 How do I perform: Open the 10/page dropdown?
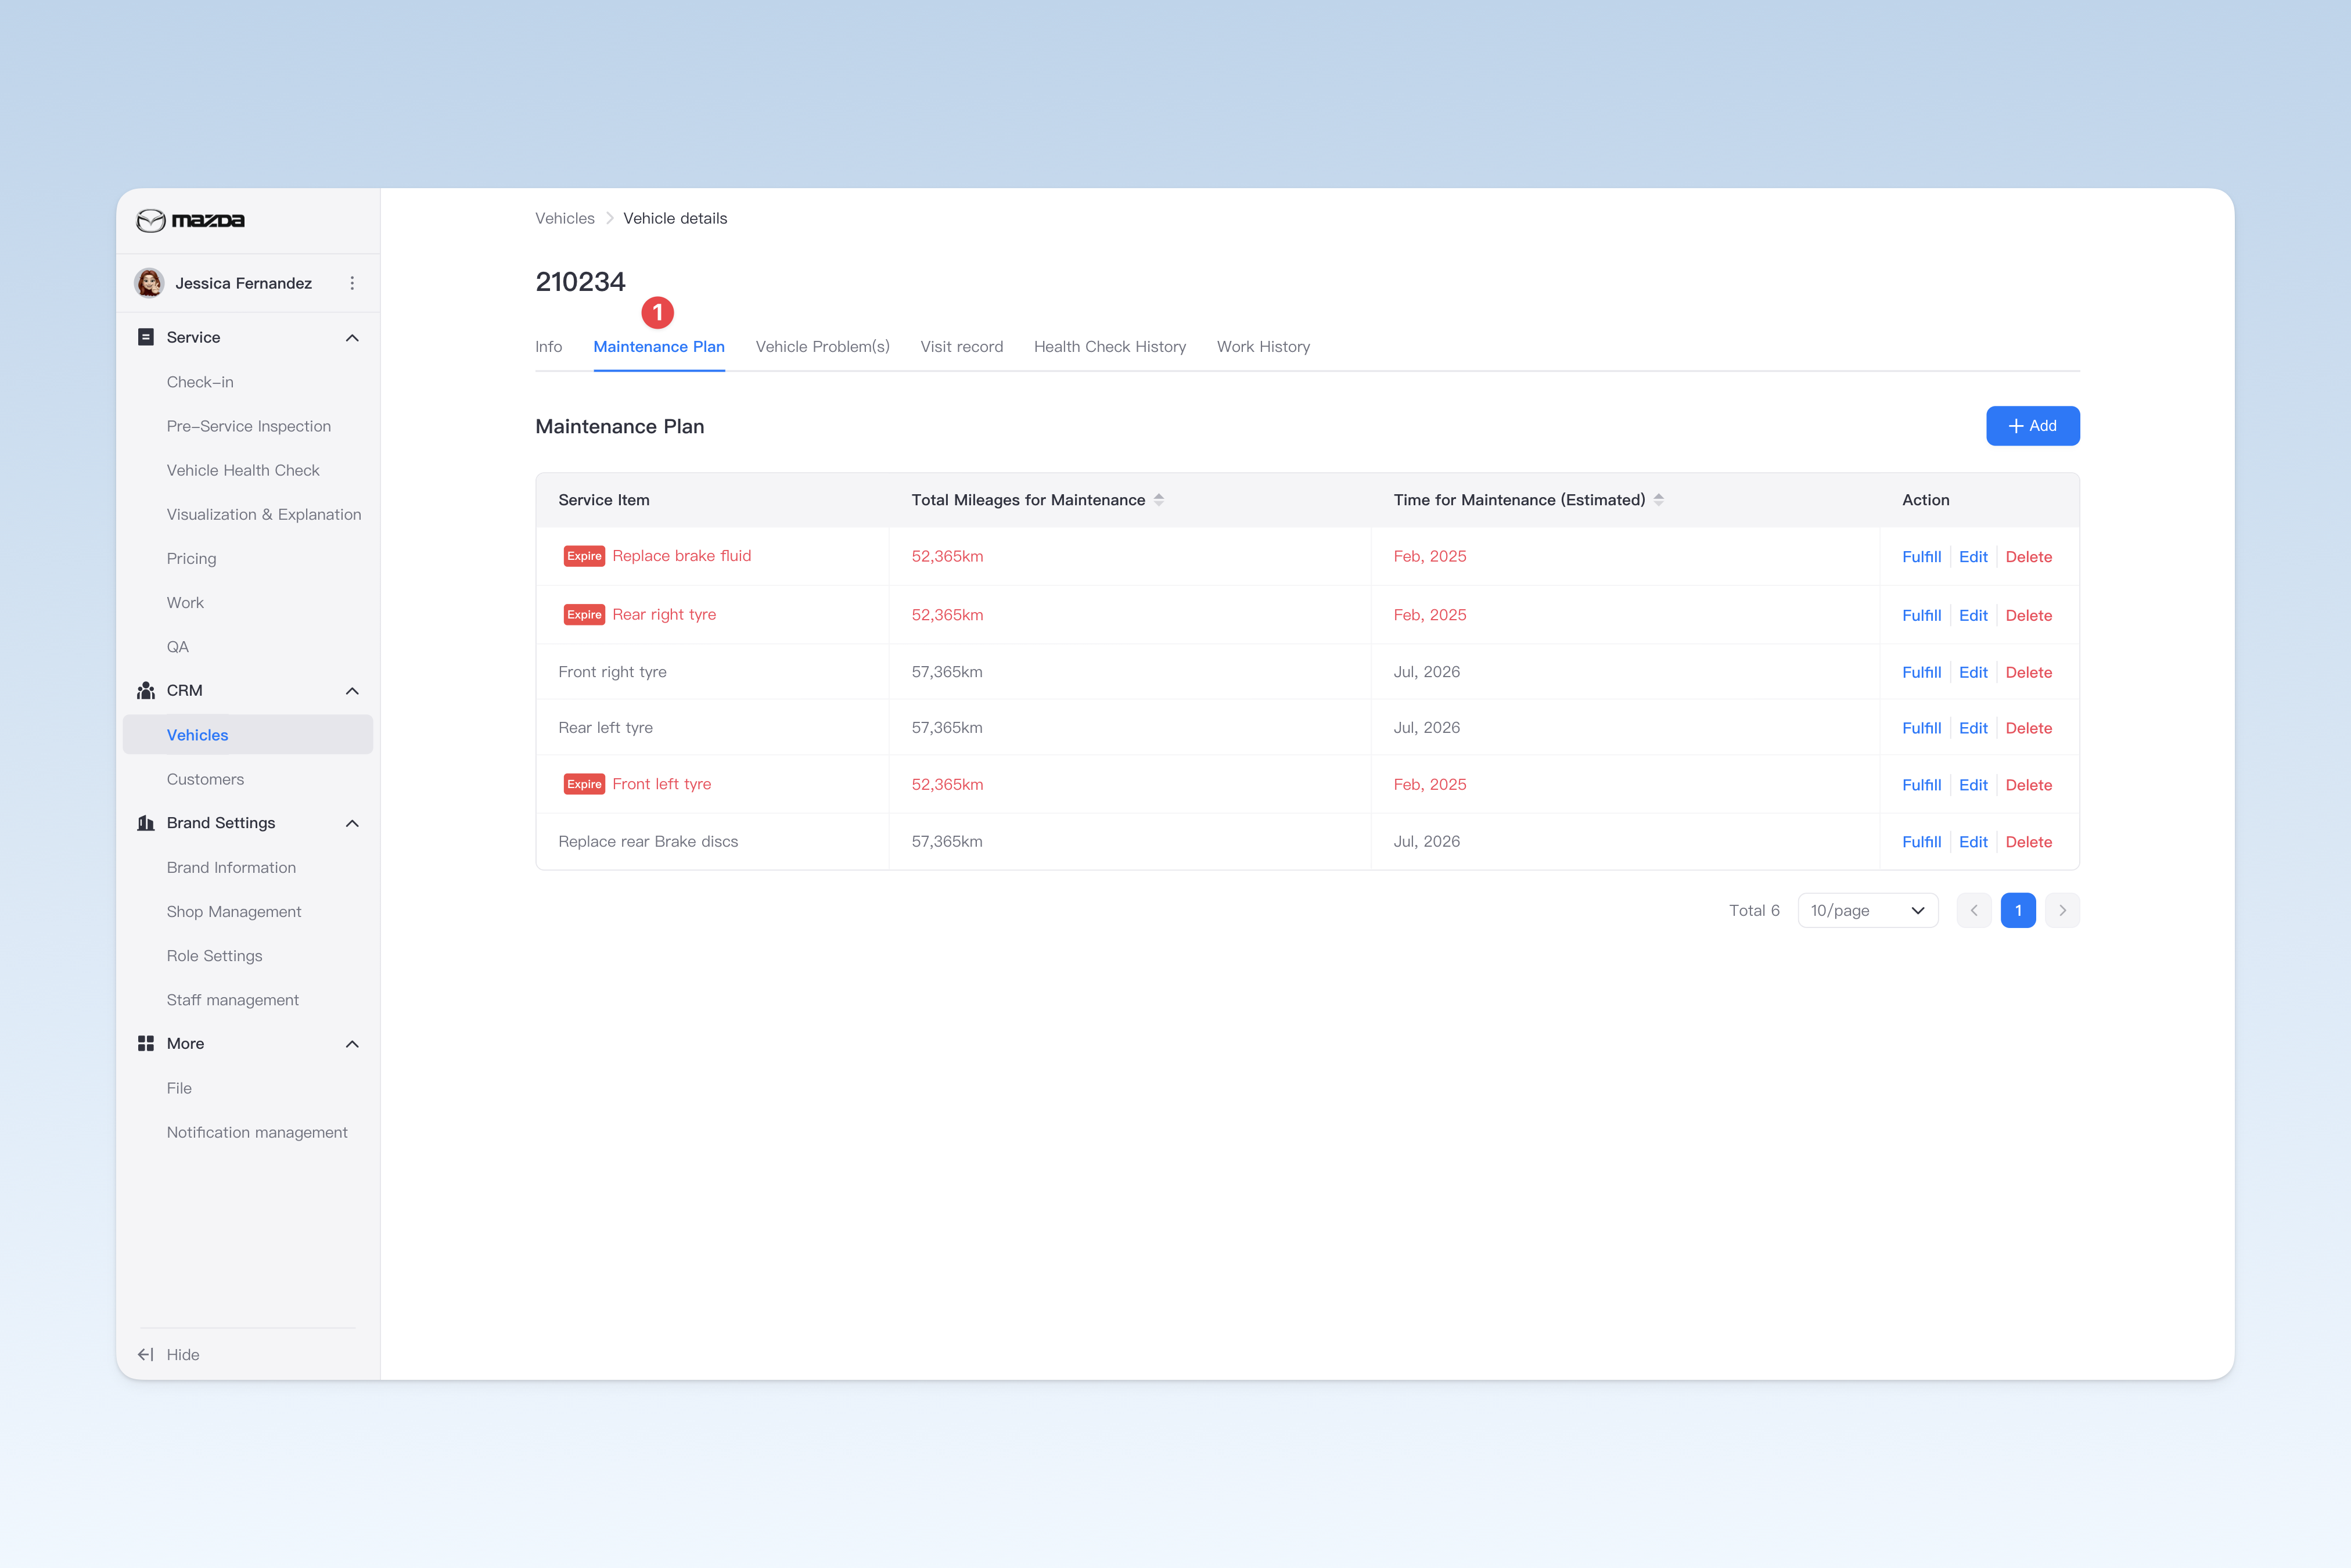[1867, 910]
